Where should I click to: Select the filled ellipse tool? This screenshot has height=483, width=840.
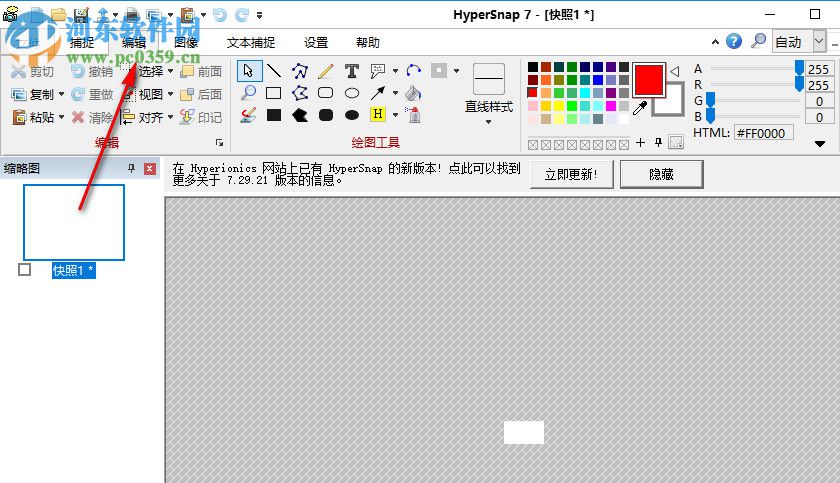coord(351,115)
